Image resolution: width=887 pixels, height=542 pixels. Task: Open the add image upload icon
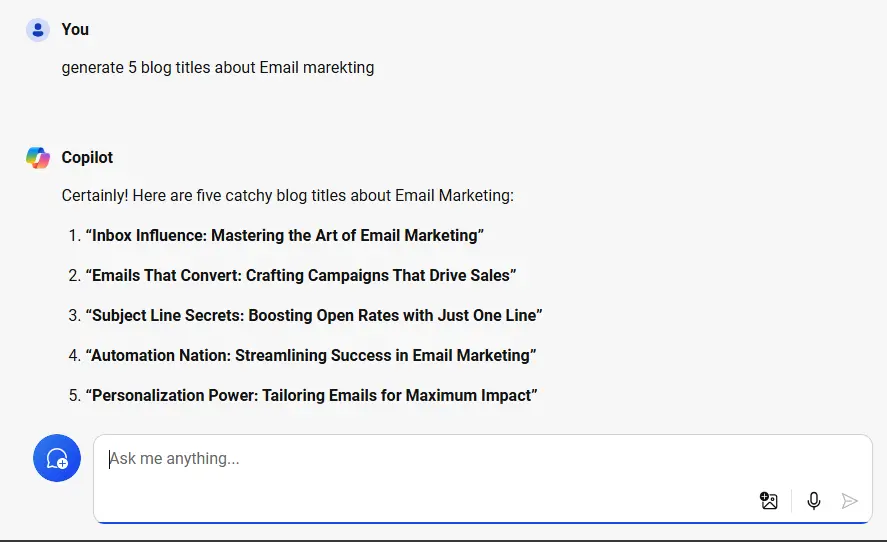768,501
